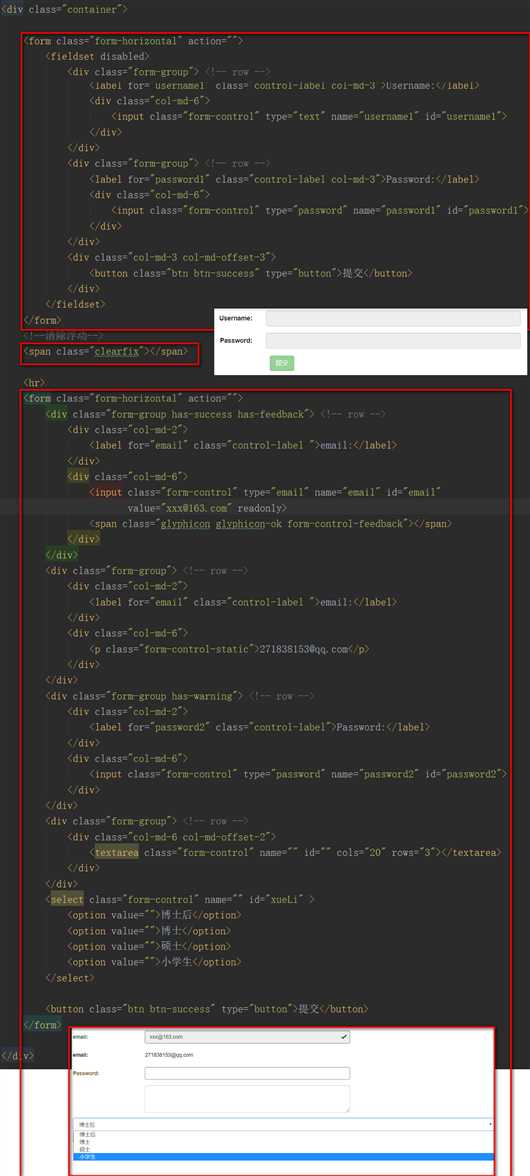Click the has-warning form-group code line
Screen dimensions: 530x1176
tap(180, 696)
